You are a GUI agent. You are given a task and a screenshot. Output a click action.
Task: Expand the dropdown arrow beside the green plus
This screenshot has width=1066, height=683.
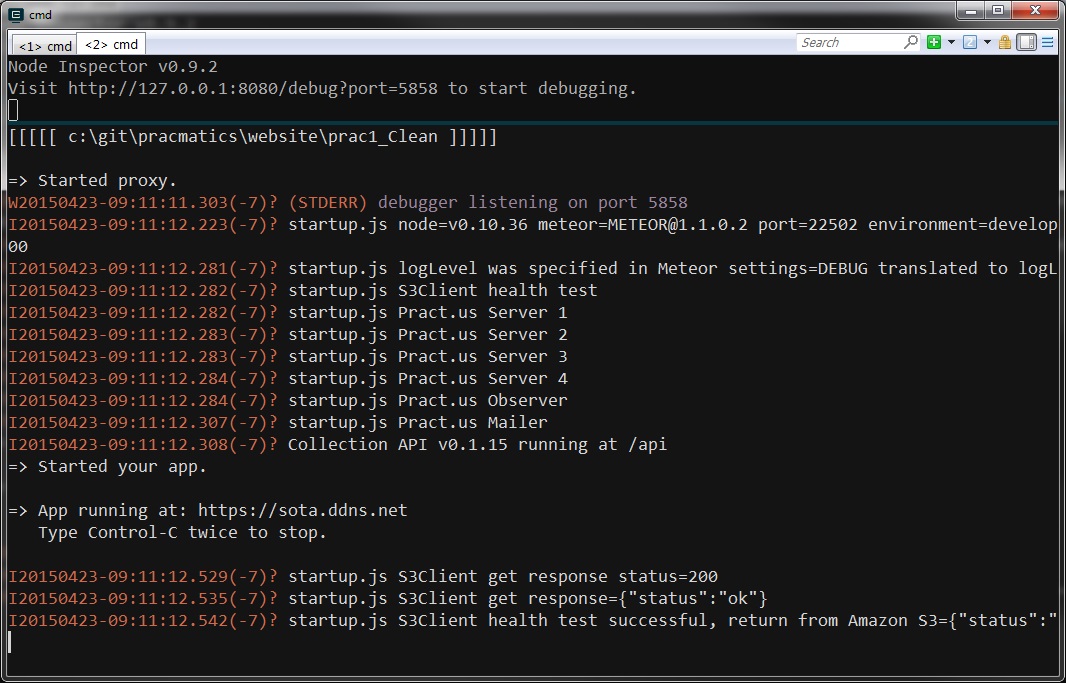click(951, 42)
